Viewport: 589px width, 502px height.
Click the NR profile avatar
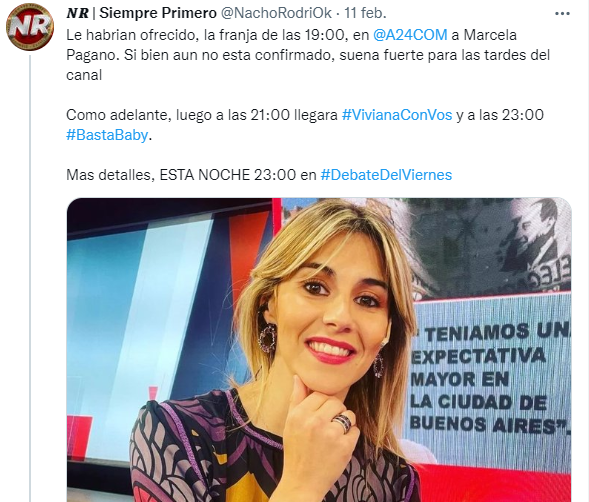(x=30, y=27)
